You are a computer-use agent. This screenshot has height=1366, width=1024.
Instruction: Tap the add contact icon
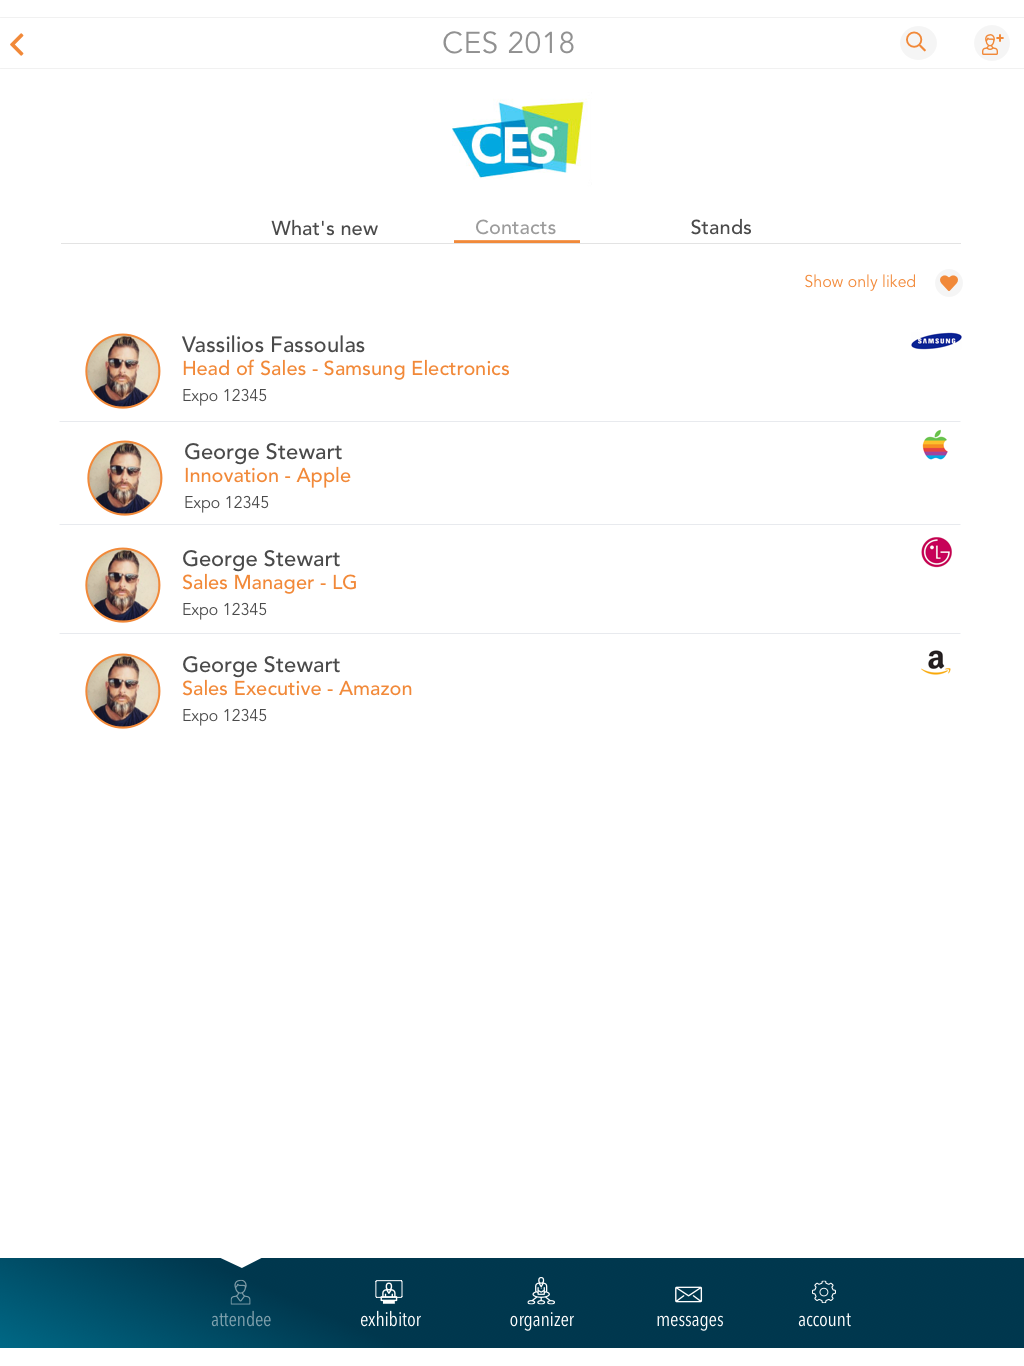tap(992, 43)
